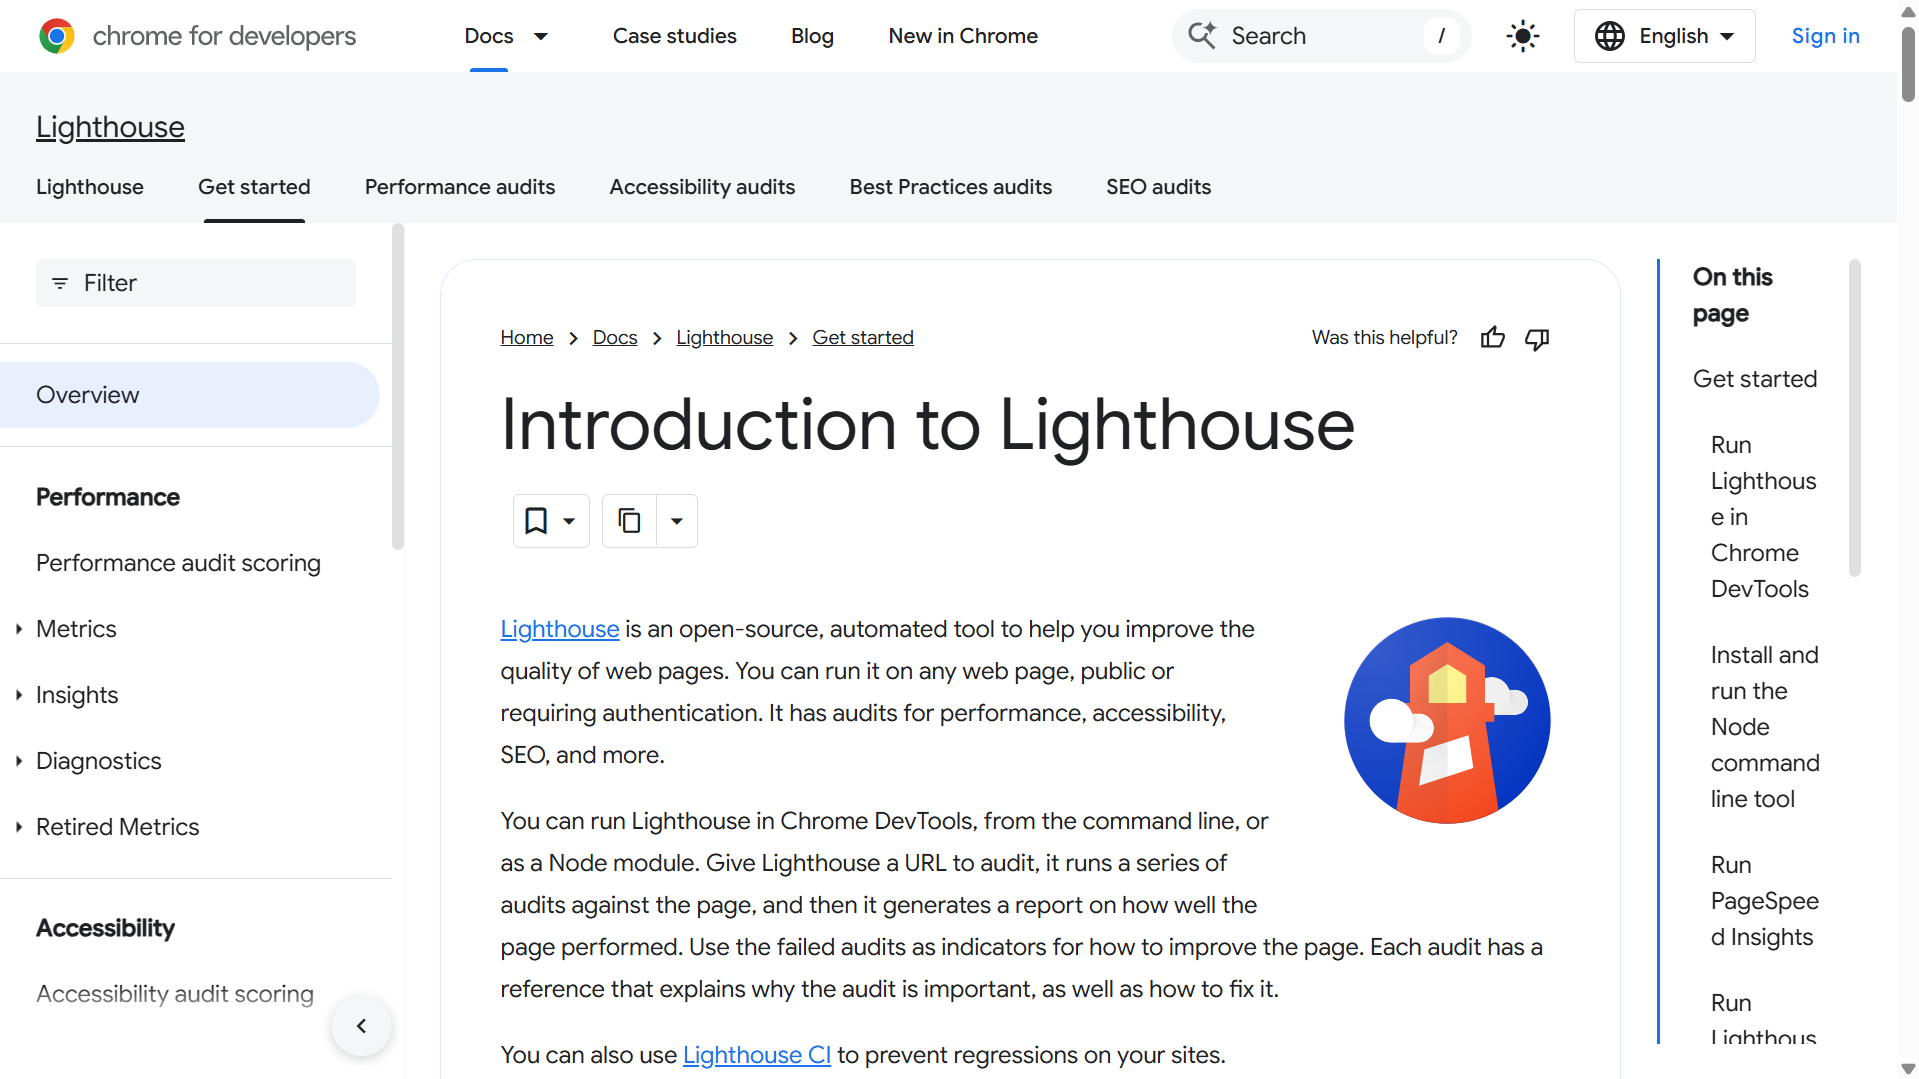This screenshot has width=1919, height=1079.
Task: Click the thumbs up helpful icon
Action: 1492,338
